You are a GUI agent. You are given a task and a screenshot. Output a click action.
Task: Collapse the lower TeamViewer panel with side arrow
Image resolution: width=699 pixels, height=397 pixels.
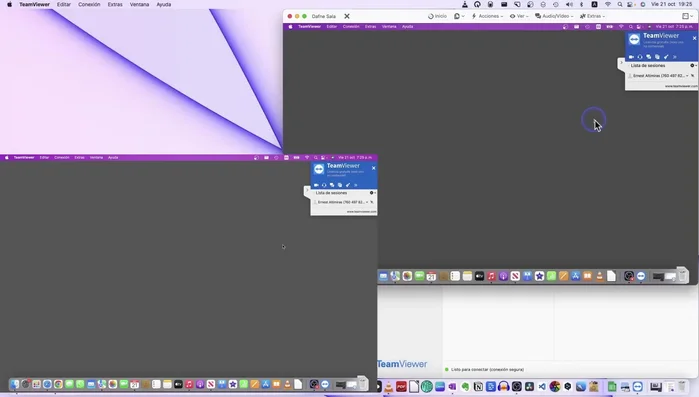point(307,191)
